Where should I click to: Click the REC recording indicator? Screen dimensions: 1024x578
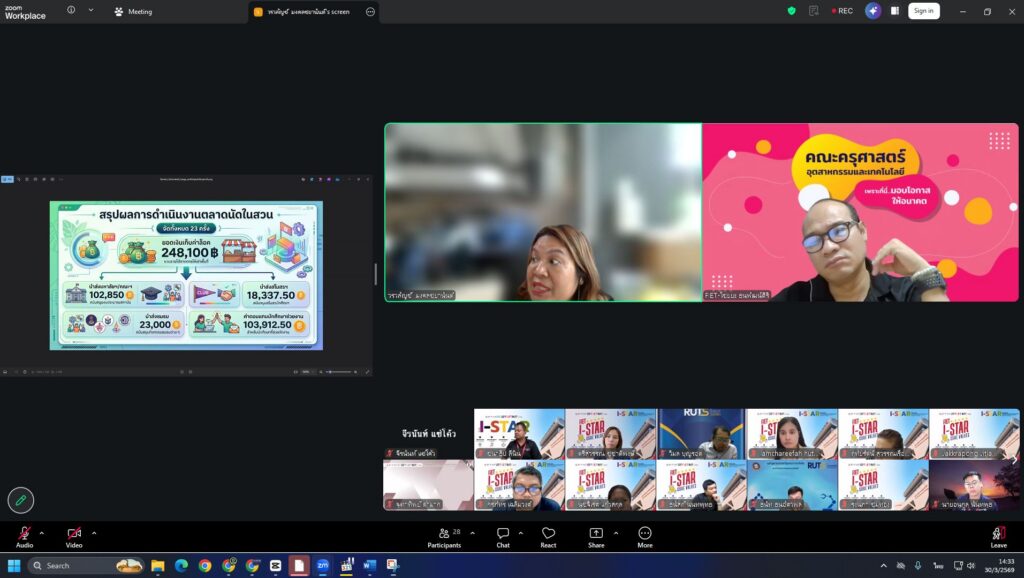pos(841,11)
